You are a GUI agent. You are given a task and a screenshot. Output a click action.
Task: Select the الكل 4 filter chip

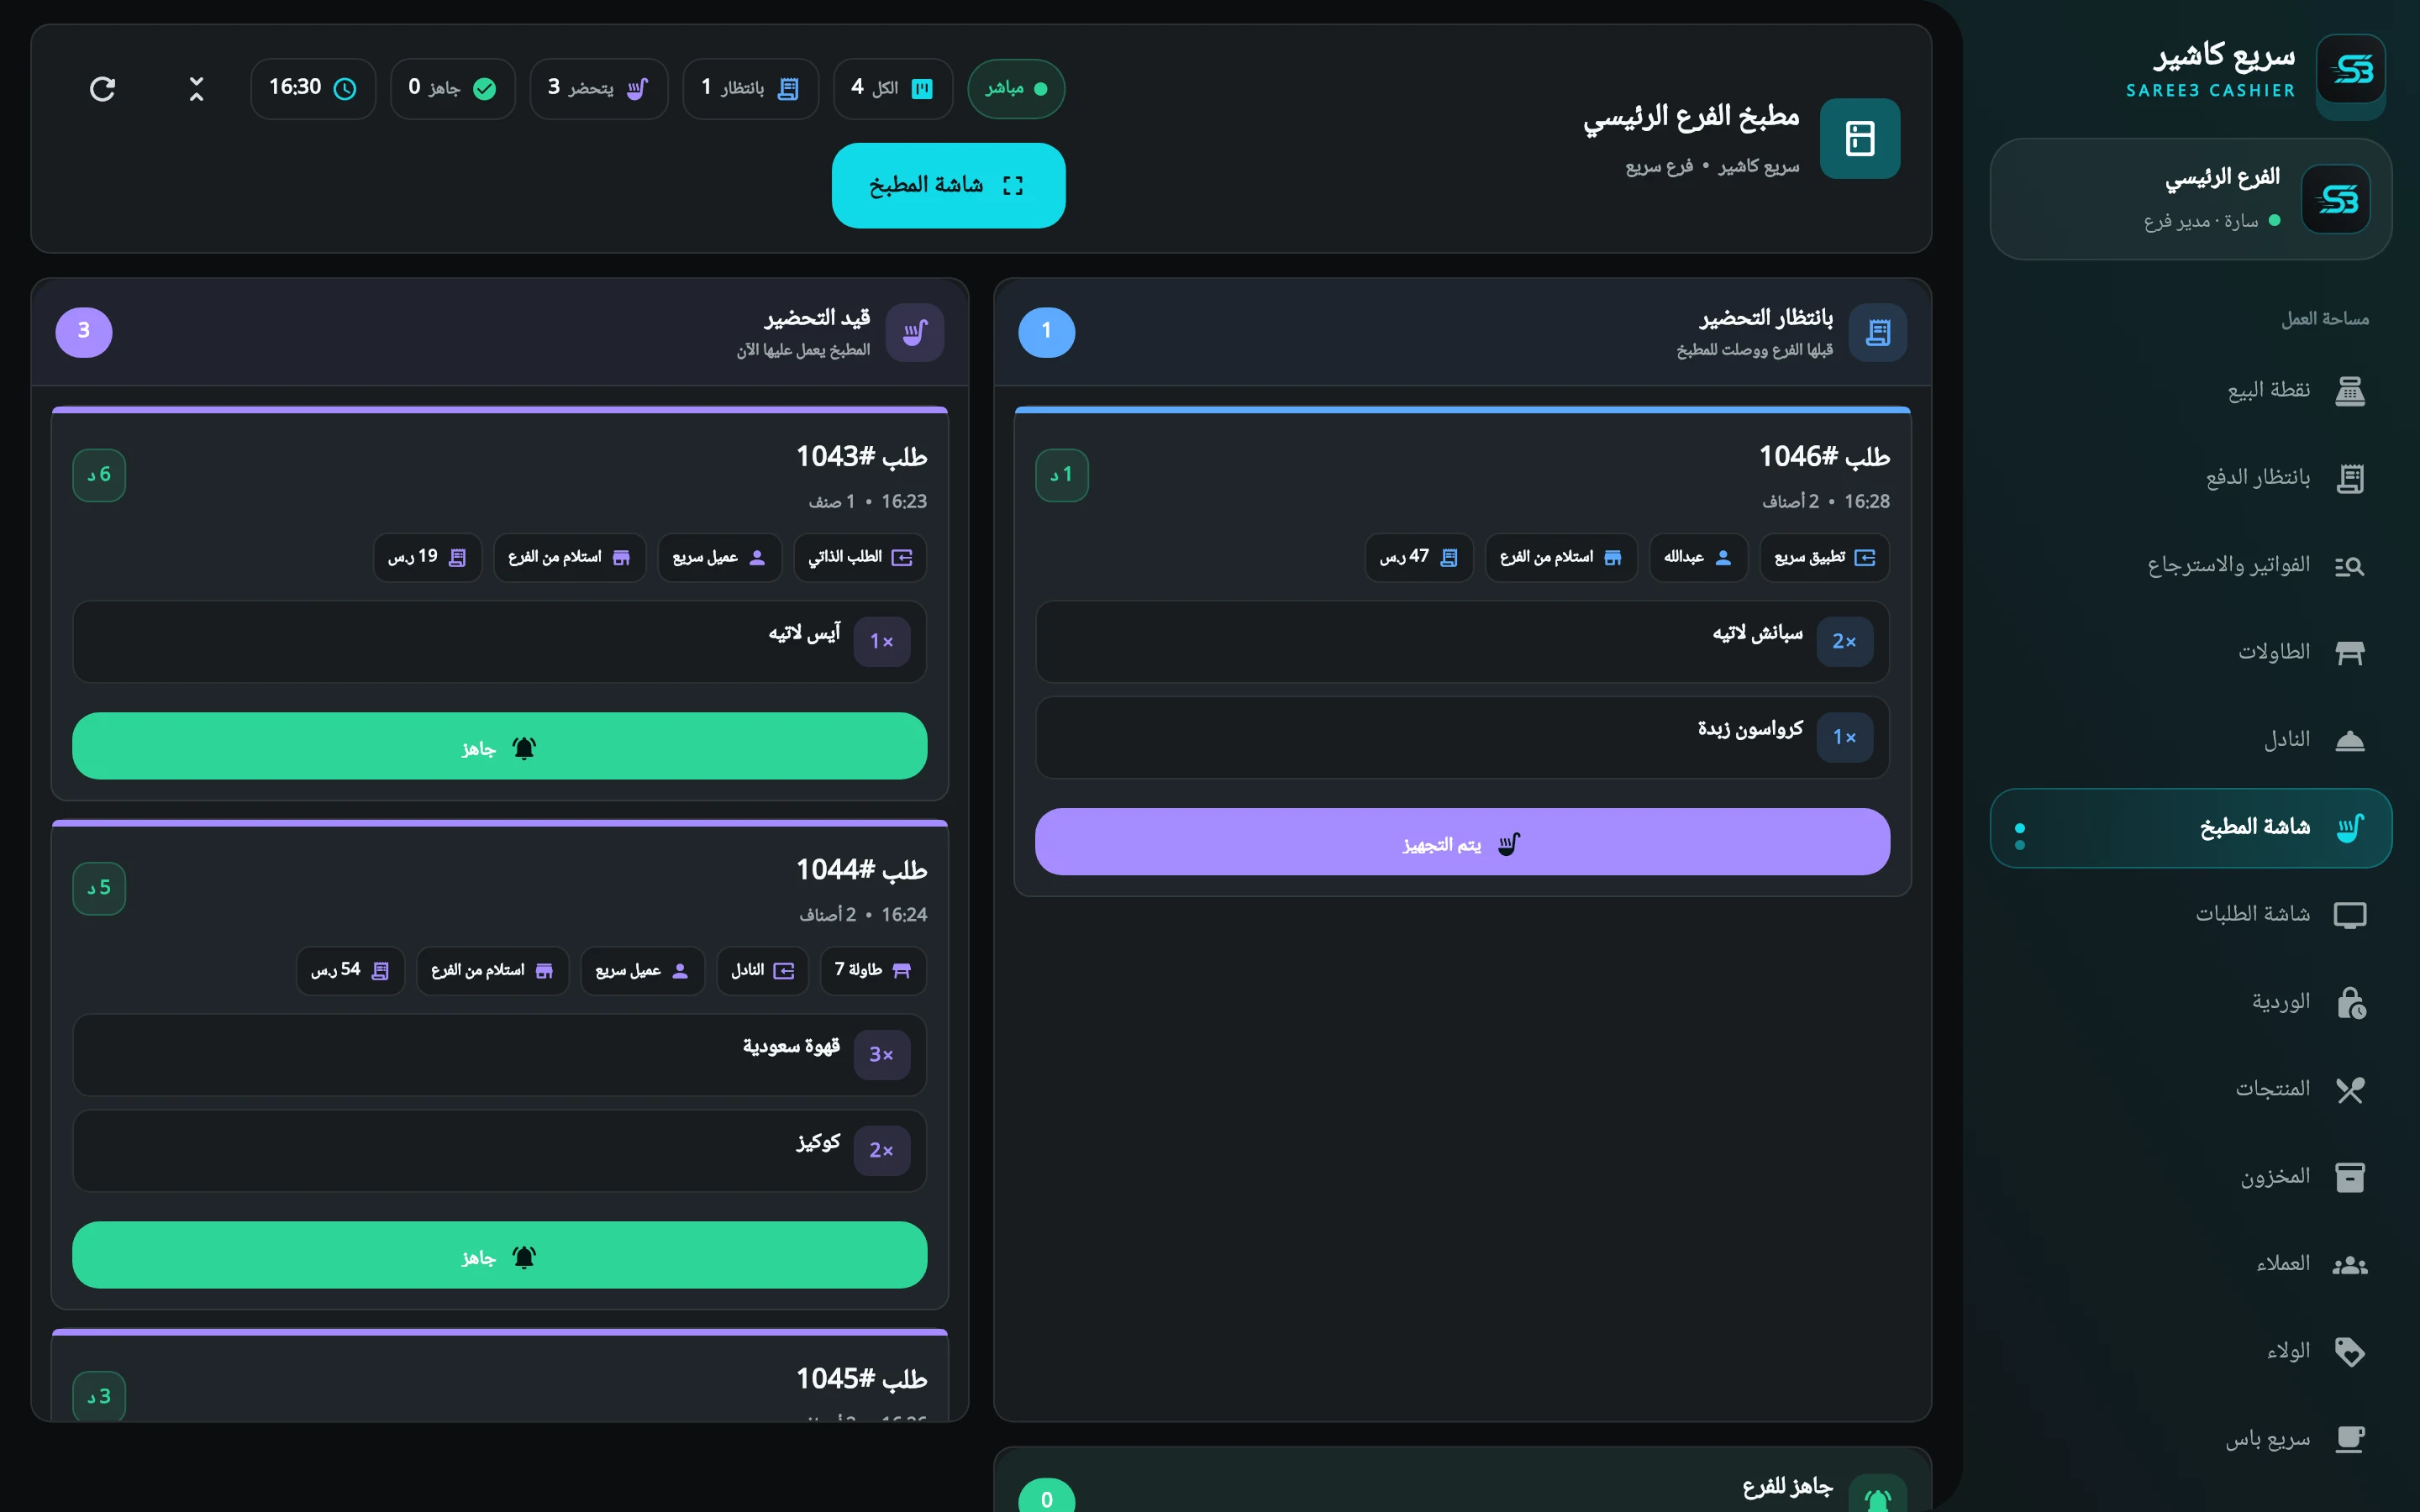pos(892,89)
